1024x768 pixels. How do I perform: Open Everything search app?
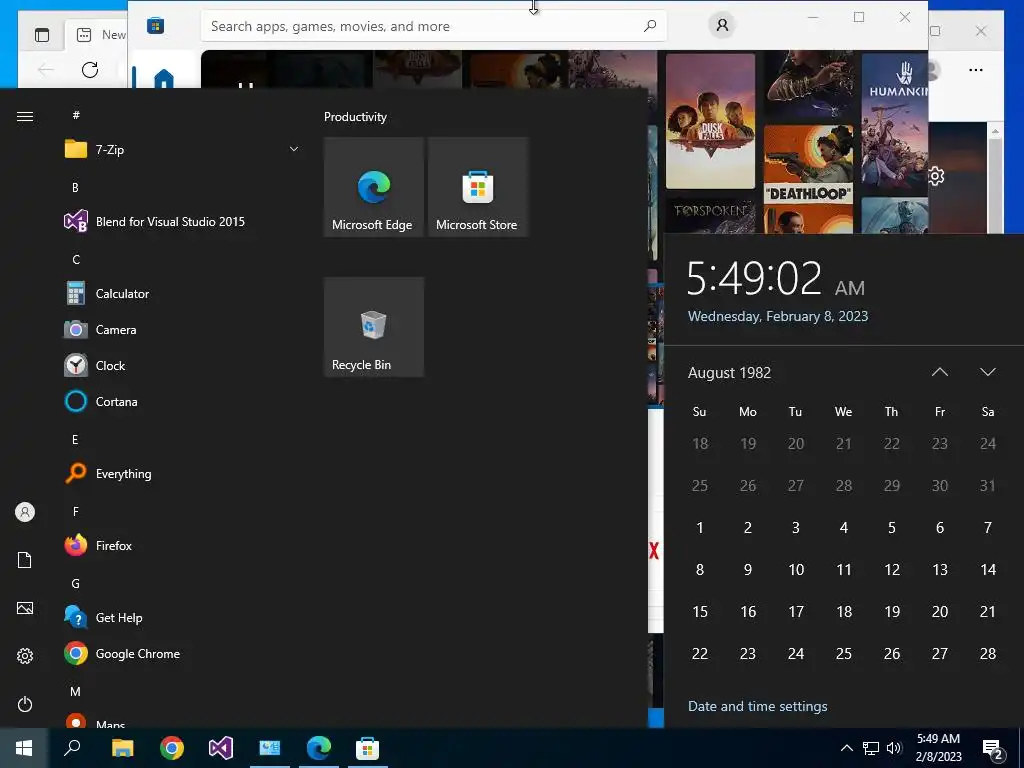coord(182,473)
